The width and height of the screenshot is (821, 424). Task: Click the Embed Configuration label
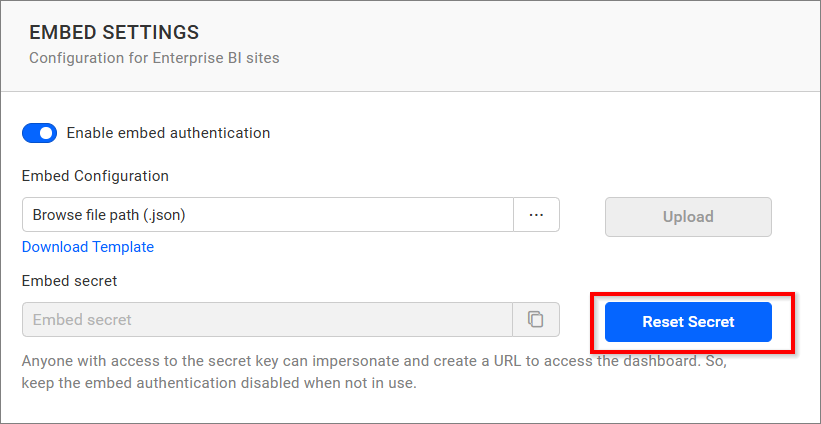coord(95,176)
